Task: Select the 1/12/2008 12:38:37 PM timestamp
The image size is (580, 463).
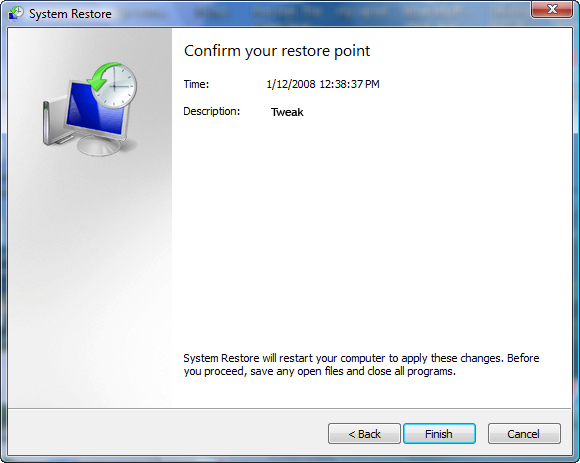Action: tap(323, 84)
